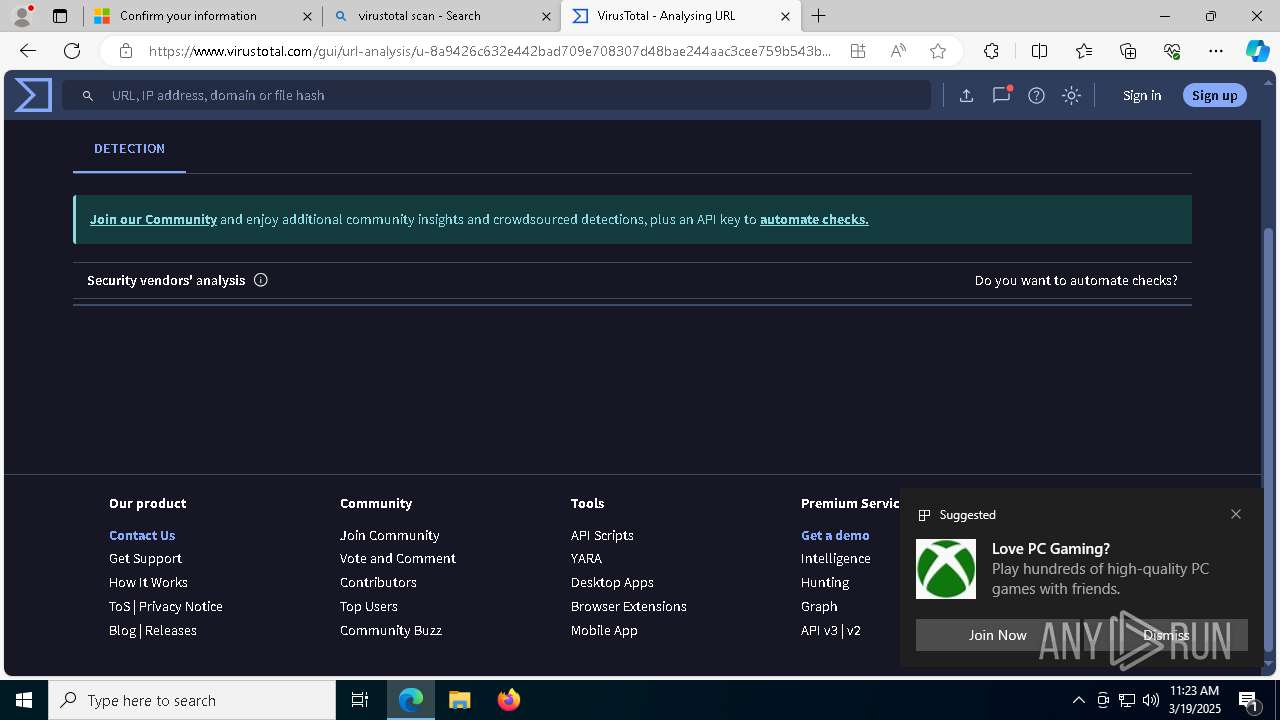Open the notifications comment icon
The width and height of the screenshot is (1280, 720).
pos(1001,95)
